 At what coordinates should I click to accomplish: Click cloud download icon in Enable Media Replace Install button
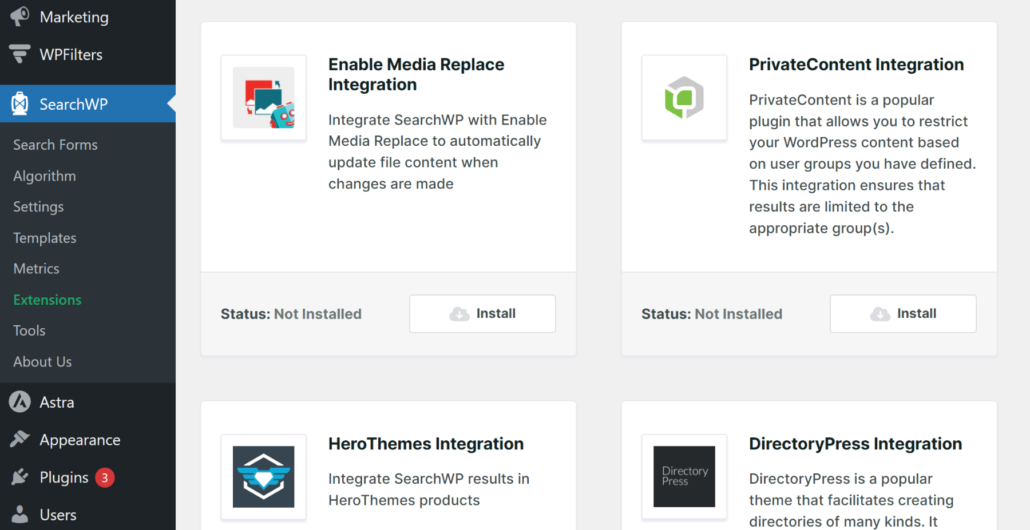coord(459,314)
